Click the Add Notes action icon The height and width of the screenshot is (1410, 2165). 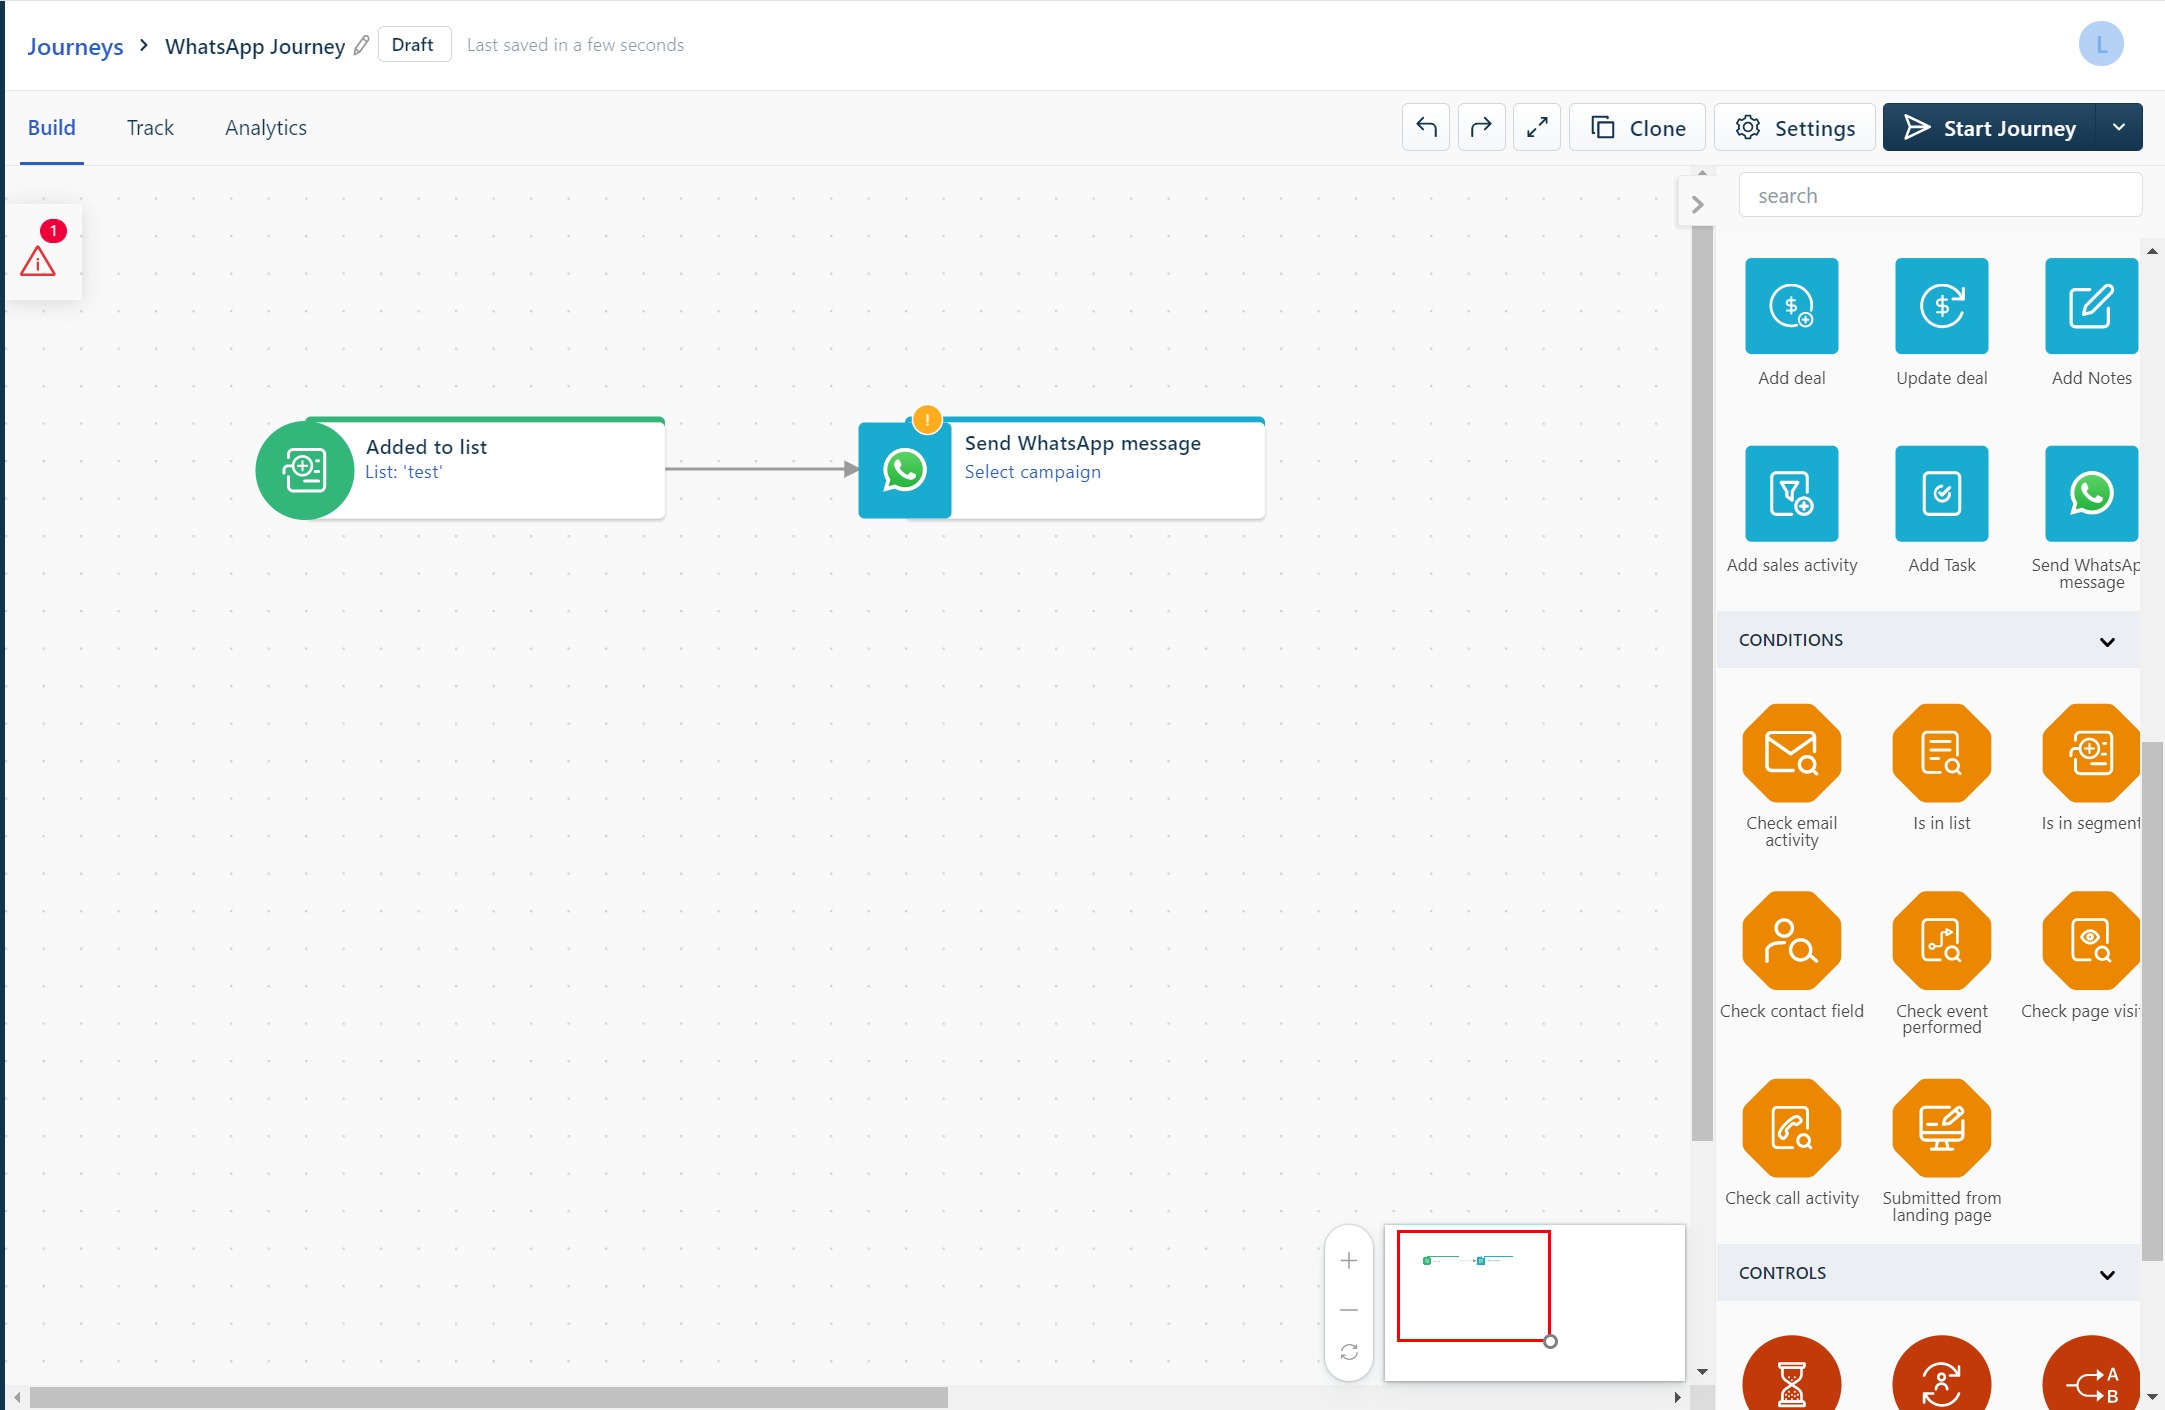click(x=2090, y=306)
